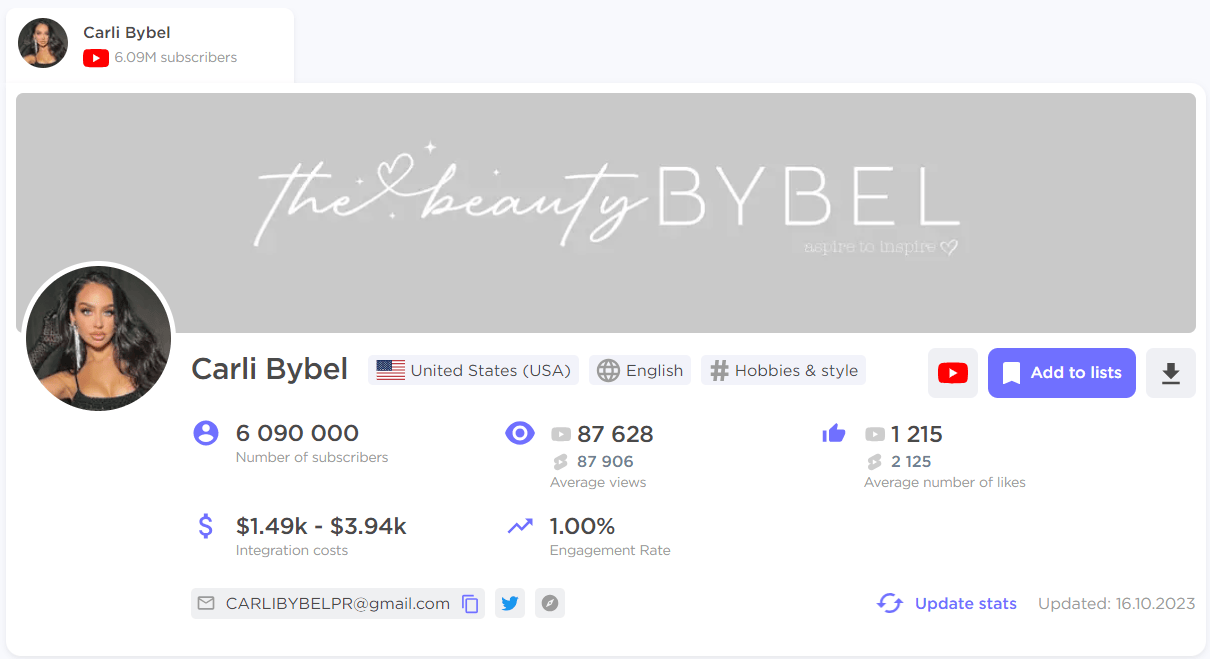
Task: Copy the email using the copy icon
Action: (x=470, y=603)
